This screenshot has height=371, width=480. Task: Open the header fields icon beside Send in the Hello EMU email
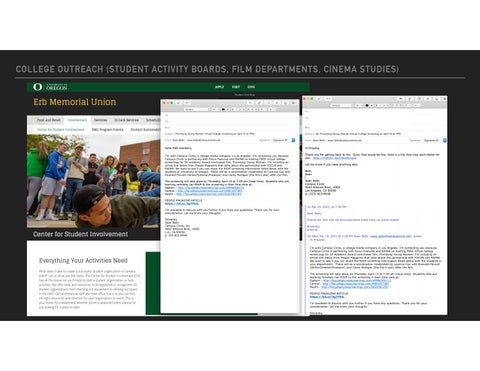pyautogui.click(x=188, y=103)
